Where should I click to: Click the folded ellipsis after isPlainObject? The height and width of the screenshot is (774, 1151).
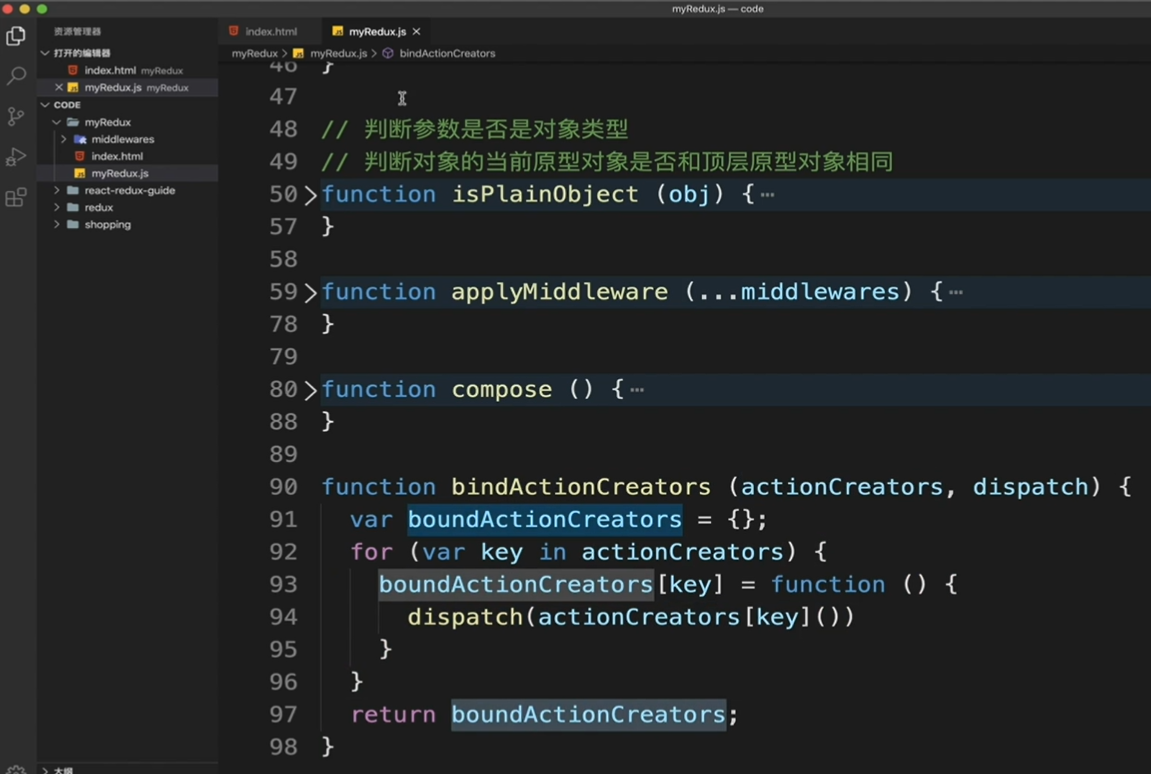click(x=768, y=195)
